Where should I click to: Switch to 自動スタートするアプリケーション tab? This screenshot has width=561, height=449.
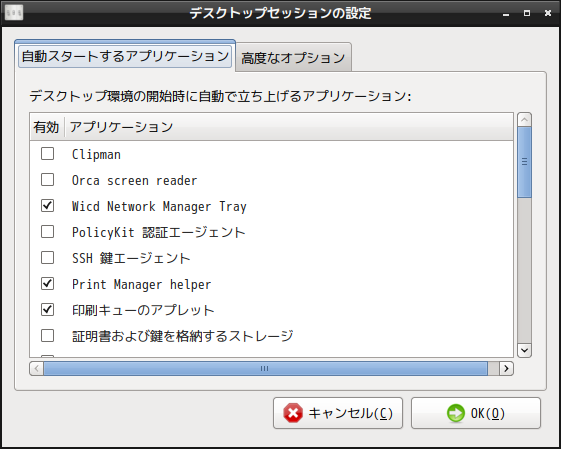tap(125, 56)
